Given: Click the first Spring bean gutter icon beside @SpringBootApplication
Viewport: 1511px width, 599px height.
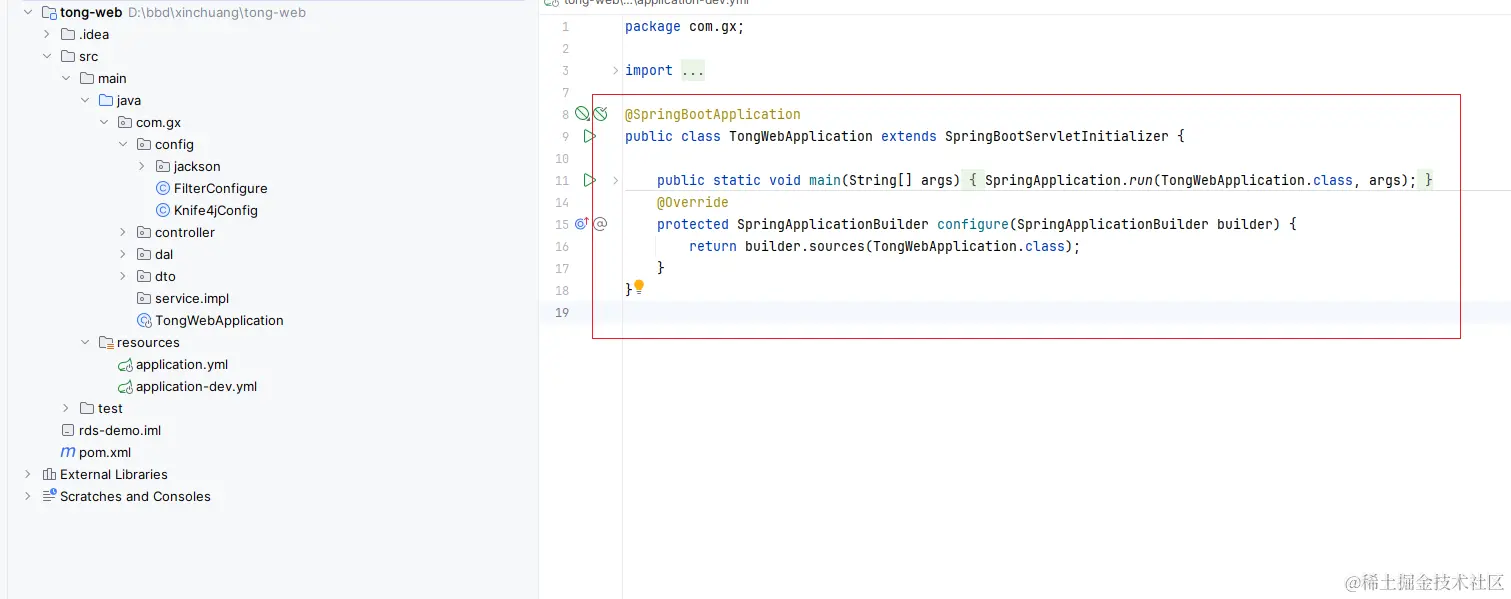Looking at the screenshot, I should 582,114.
